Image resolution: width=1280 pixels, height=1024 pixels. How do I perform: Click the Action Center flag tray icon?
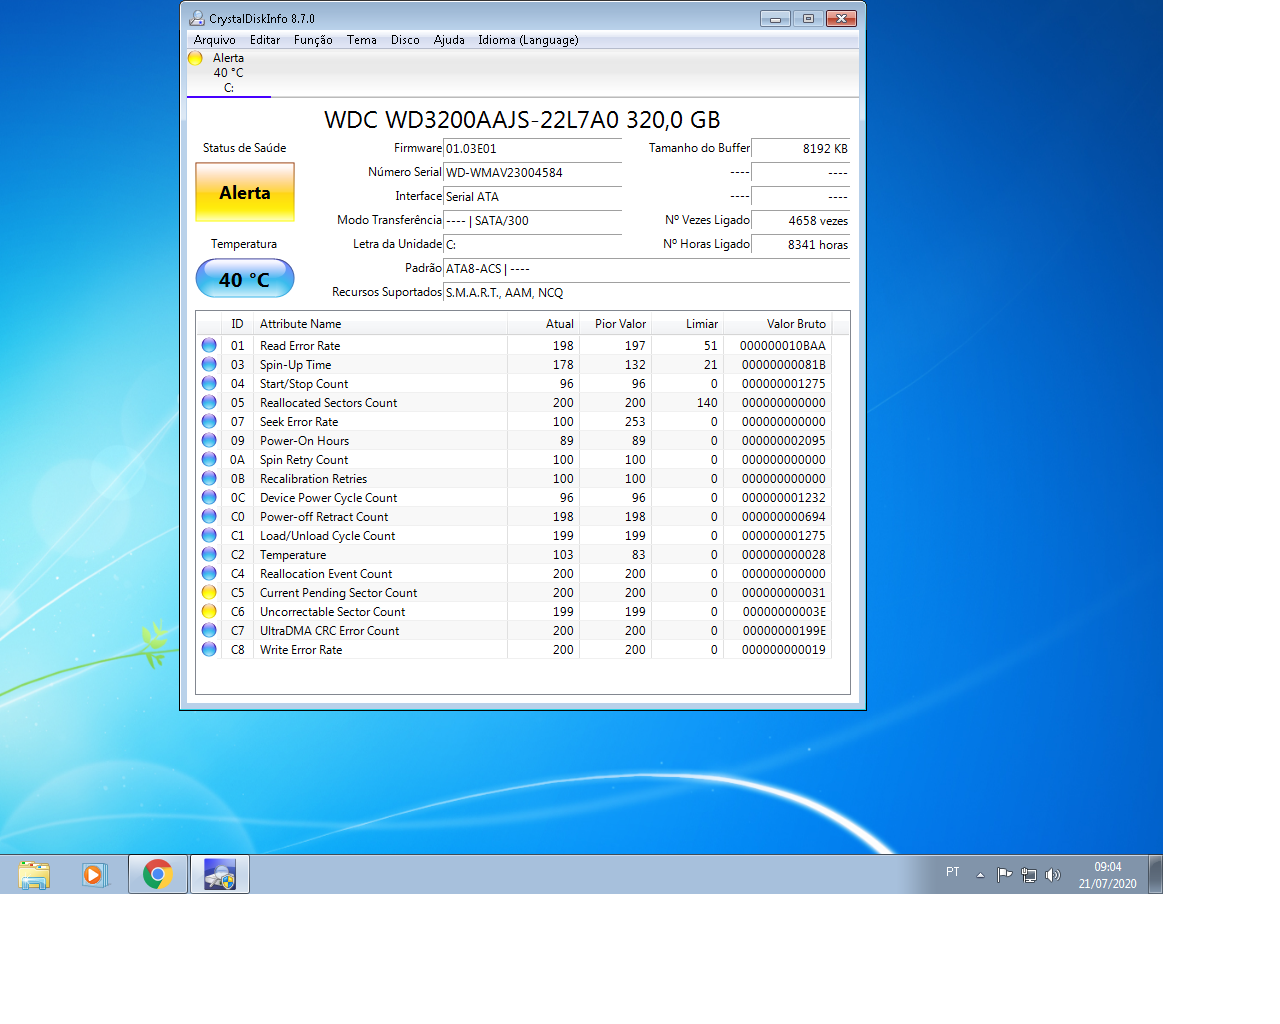click(x=1004, y=875)
